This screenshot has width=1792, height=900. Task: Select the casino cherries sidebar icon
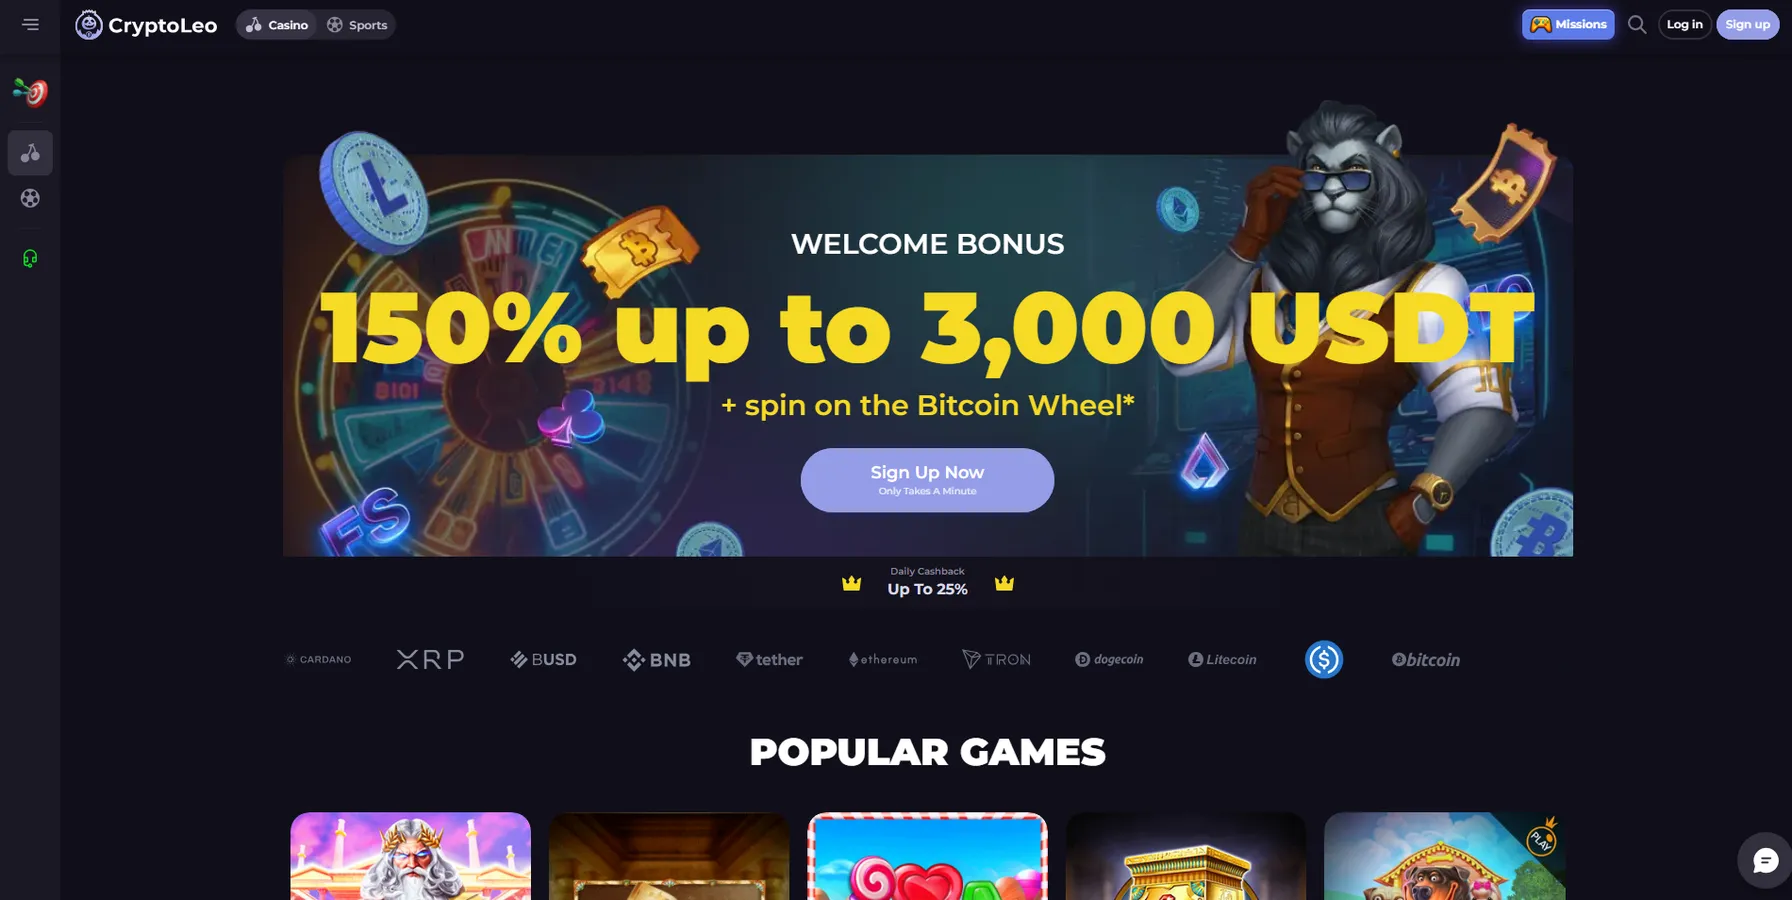[x=30, y=153]
